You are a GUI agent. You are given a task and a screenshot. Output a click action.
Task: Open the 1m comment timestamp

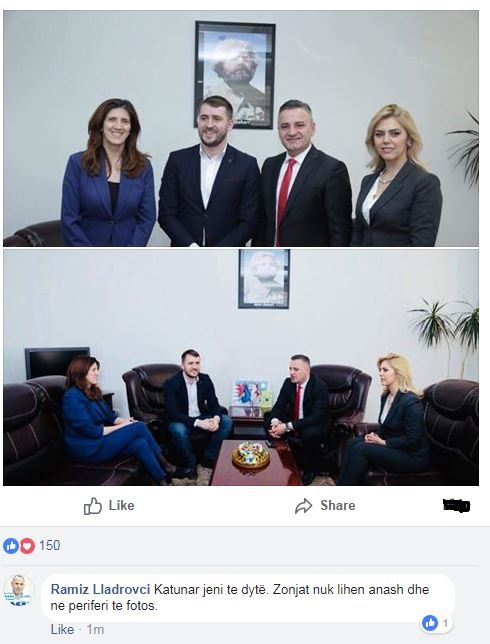click(95, 629)
